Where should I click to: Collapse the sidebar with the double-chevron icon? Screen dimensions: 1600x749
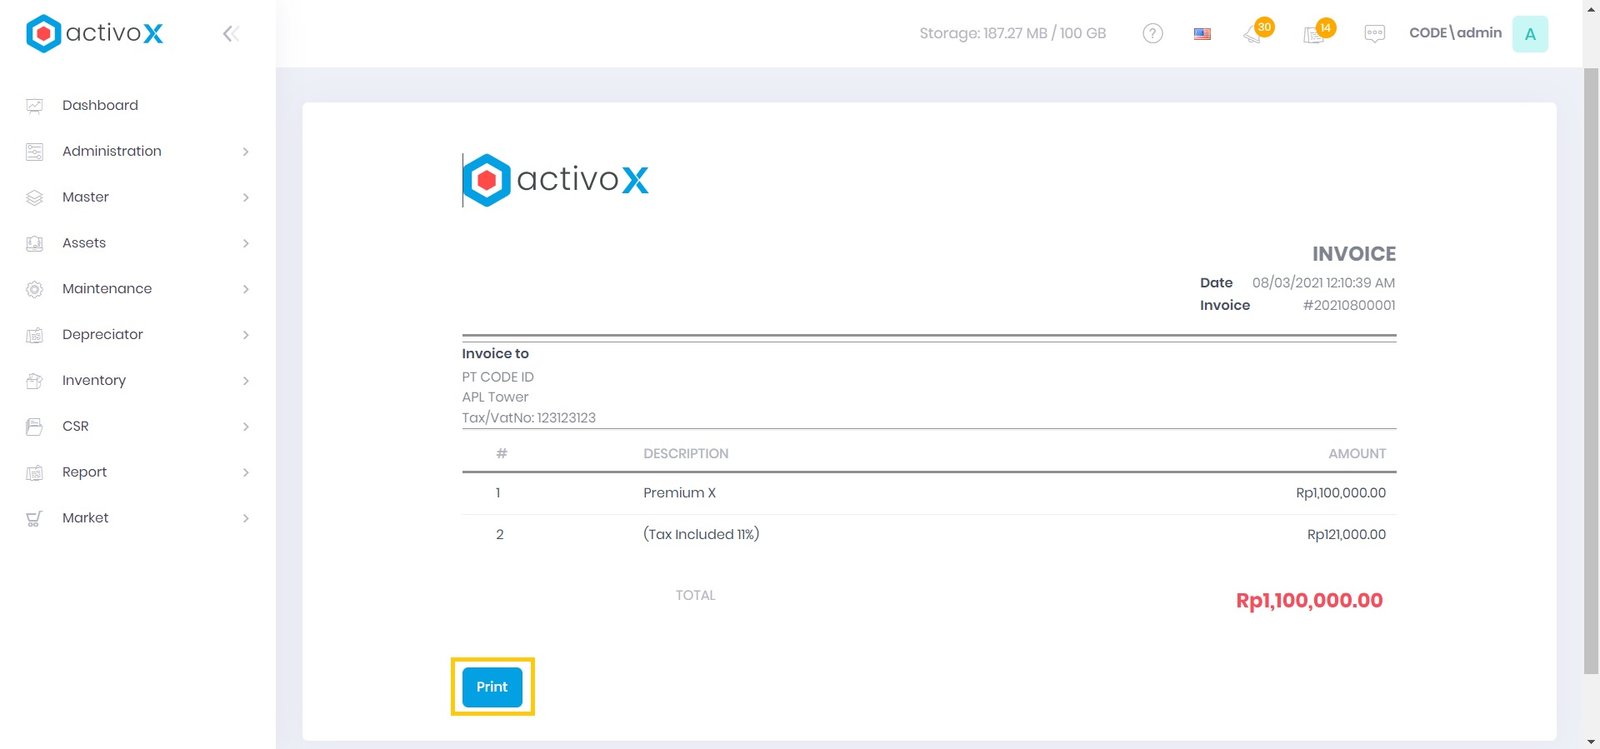point(230,34)
